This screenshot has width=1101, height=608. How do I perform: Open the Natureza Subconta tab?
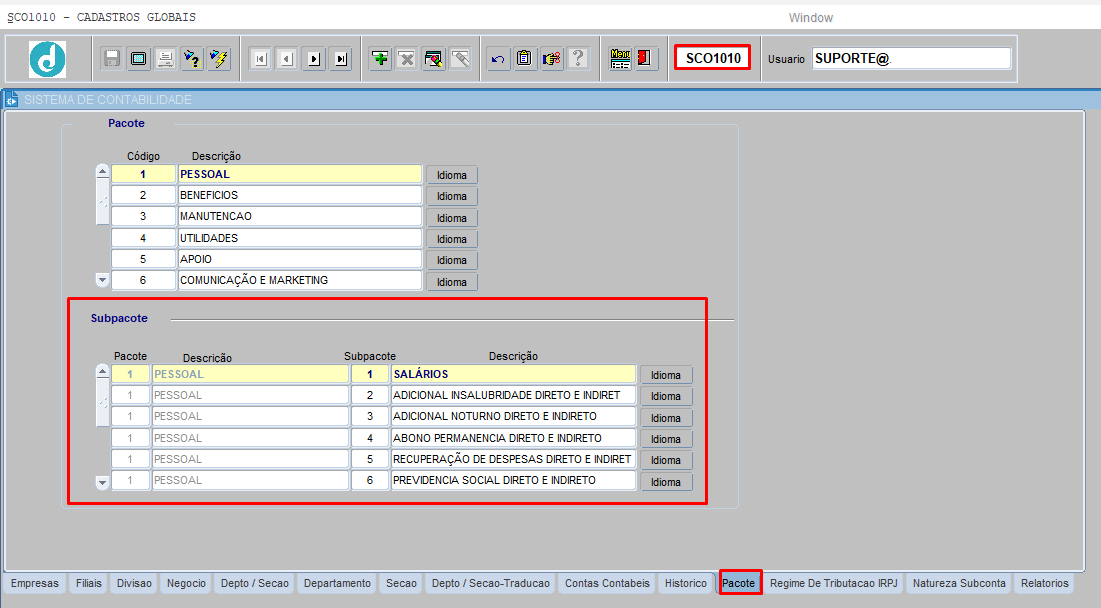point(959,583)
